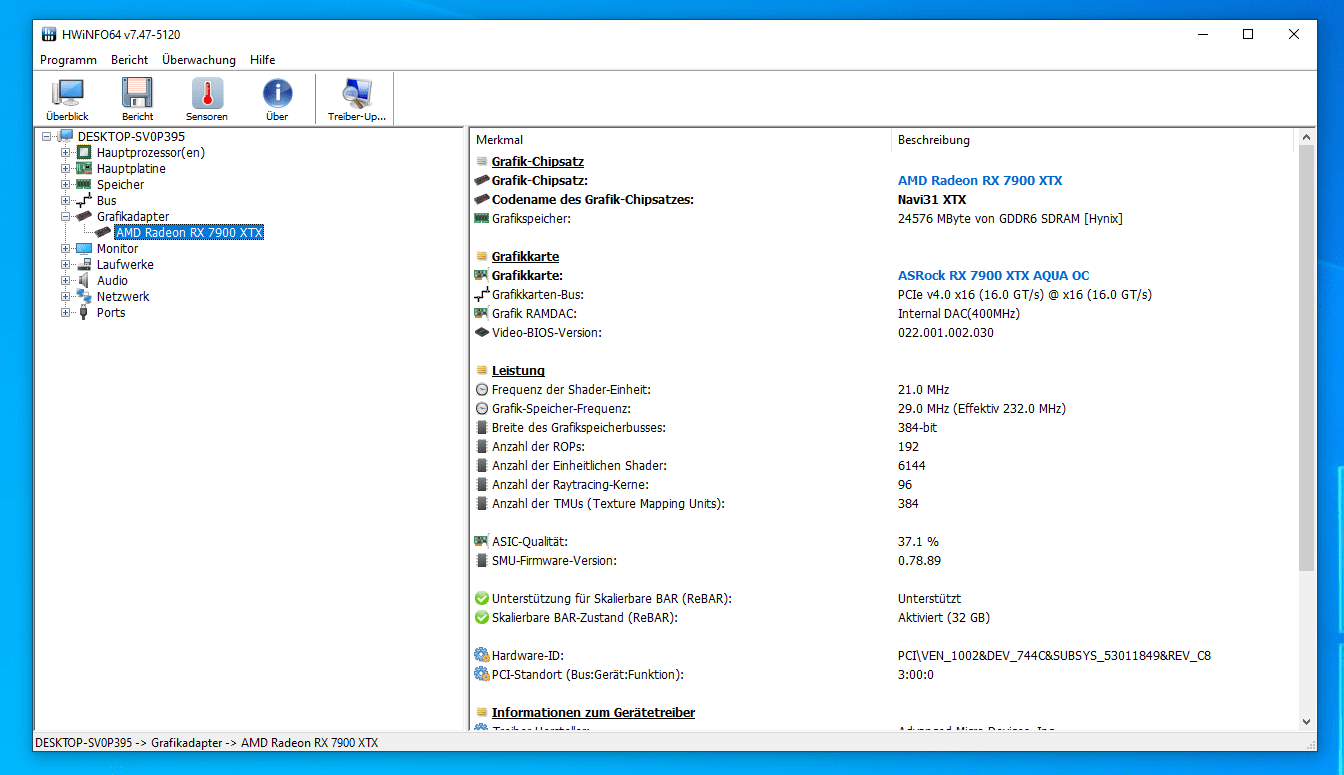Select AMD Radeon RX 7900 XTX tree item
Screen dimensions: 1344x775
pos(189,233)
